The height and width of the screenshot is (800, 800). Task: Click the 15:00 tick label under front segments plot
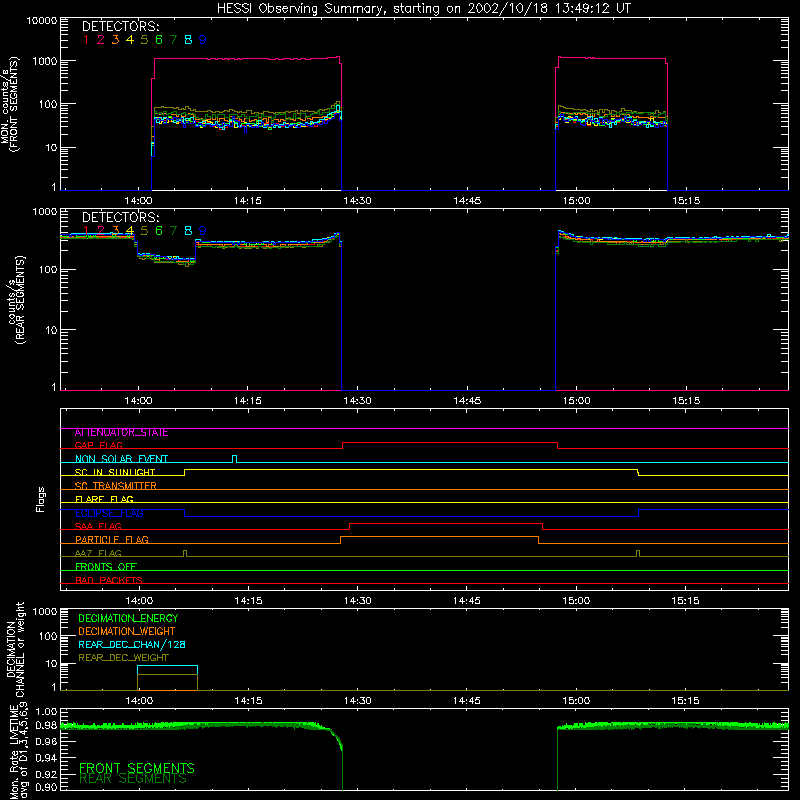pos(577,201)
